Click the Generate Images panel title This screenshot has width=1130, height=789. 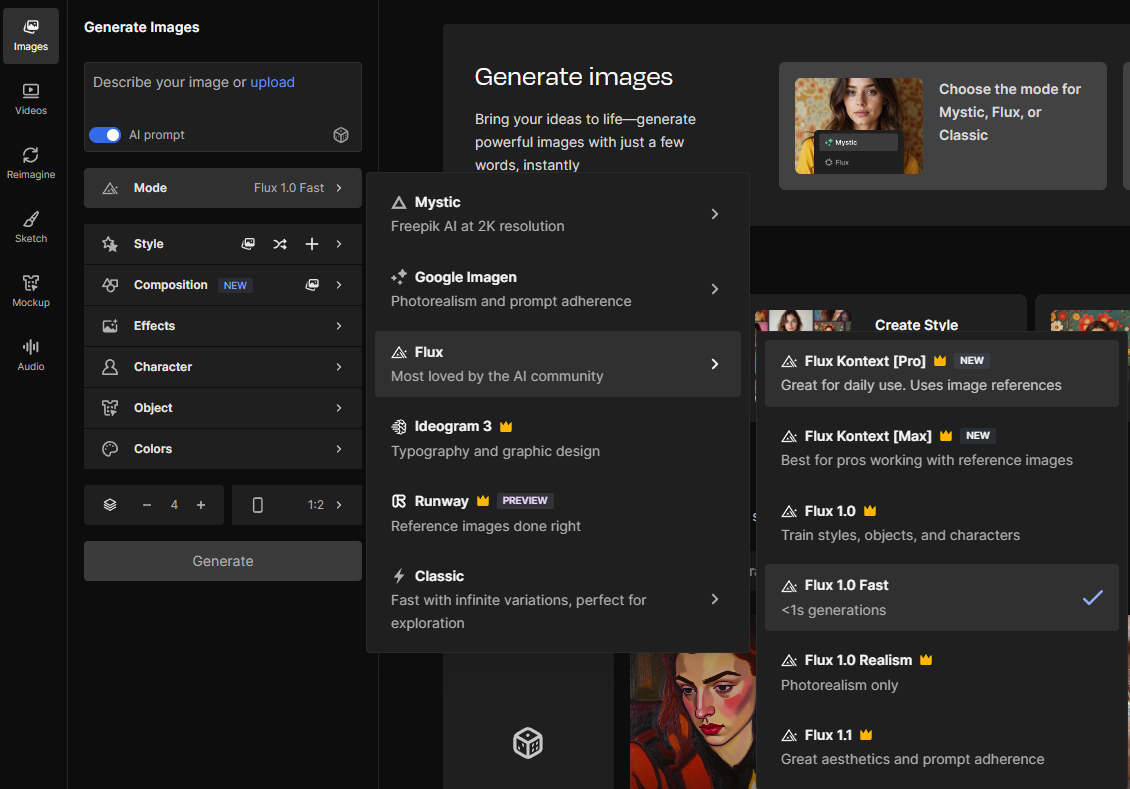(x=142, y=27)
